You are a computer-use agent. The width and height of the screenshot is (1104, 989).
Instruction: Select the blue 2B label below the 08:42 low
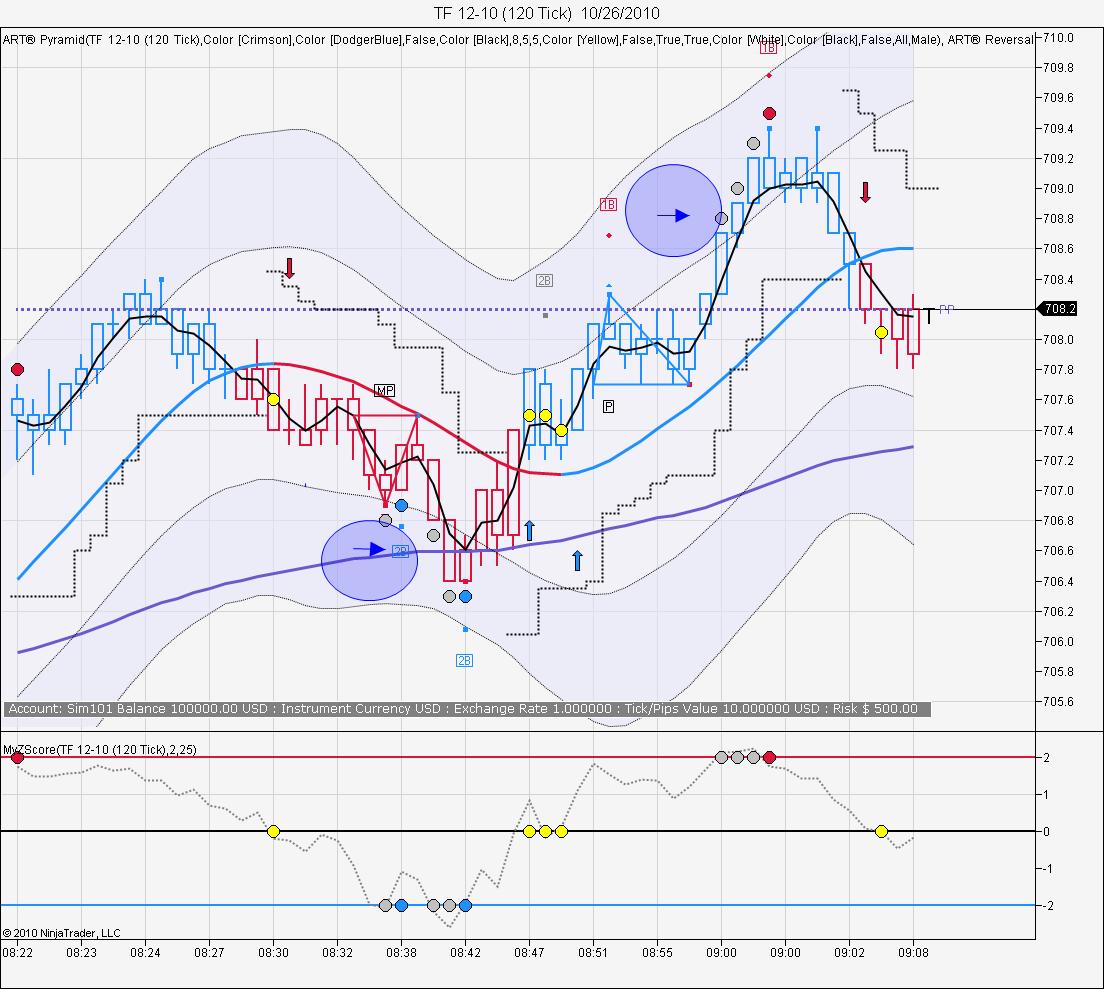[x=464, y=660]
